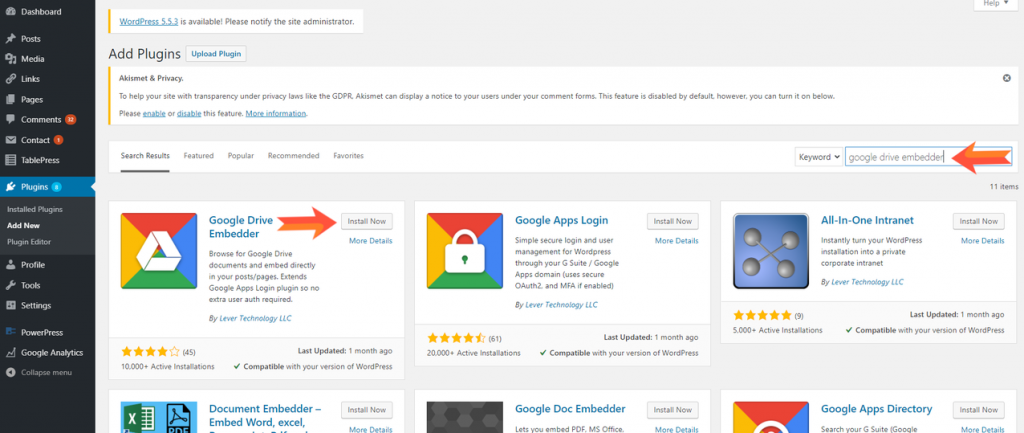Open the All-In-One Intranet title link
Image resolution: width=1024 pixels, height=433 pixels.
867,220
